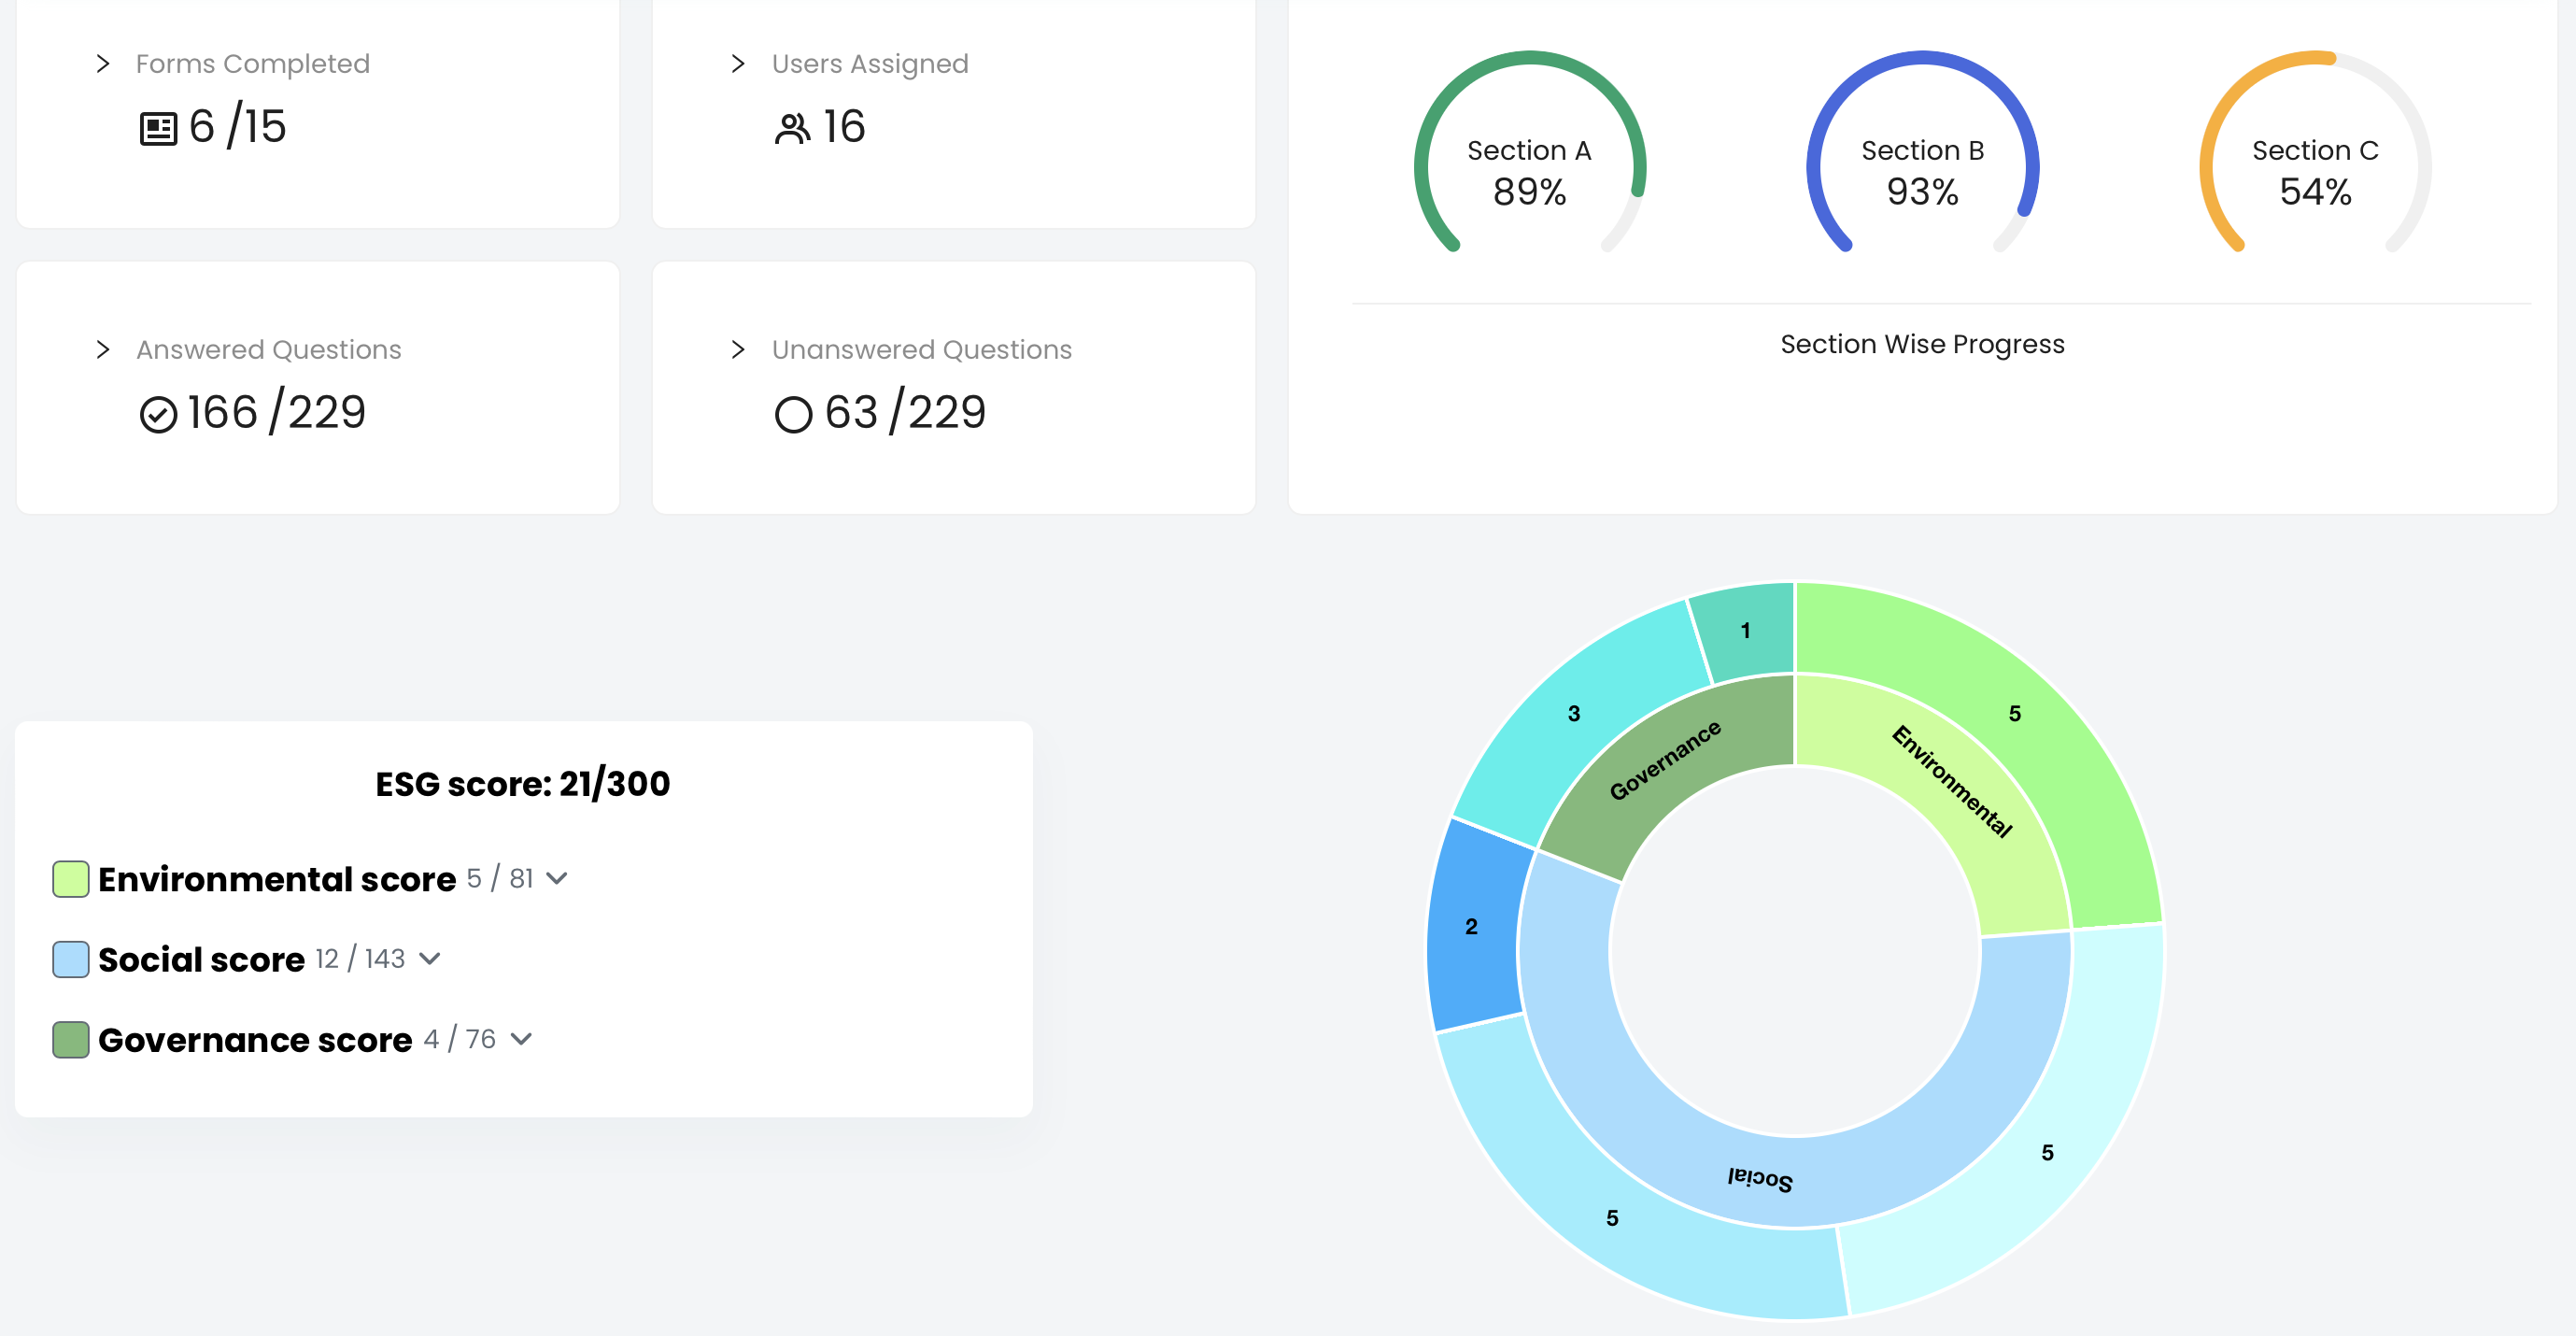Expand the Users Assigned chevron
Screen dimensions: 2576x1336
click(738, 64)
